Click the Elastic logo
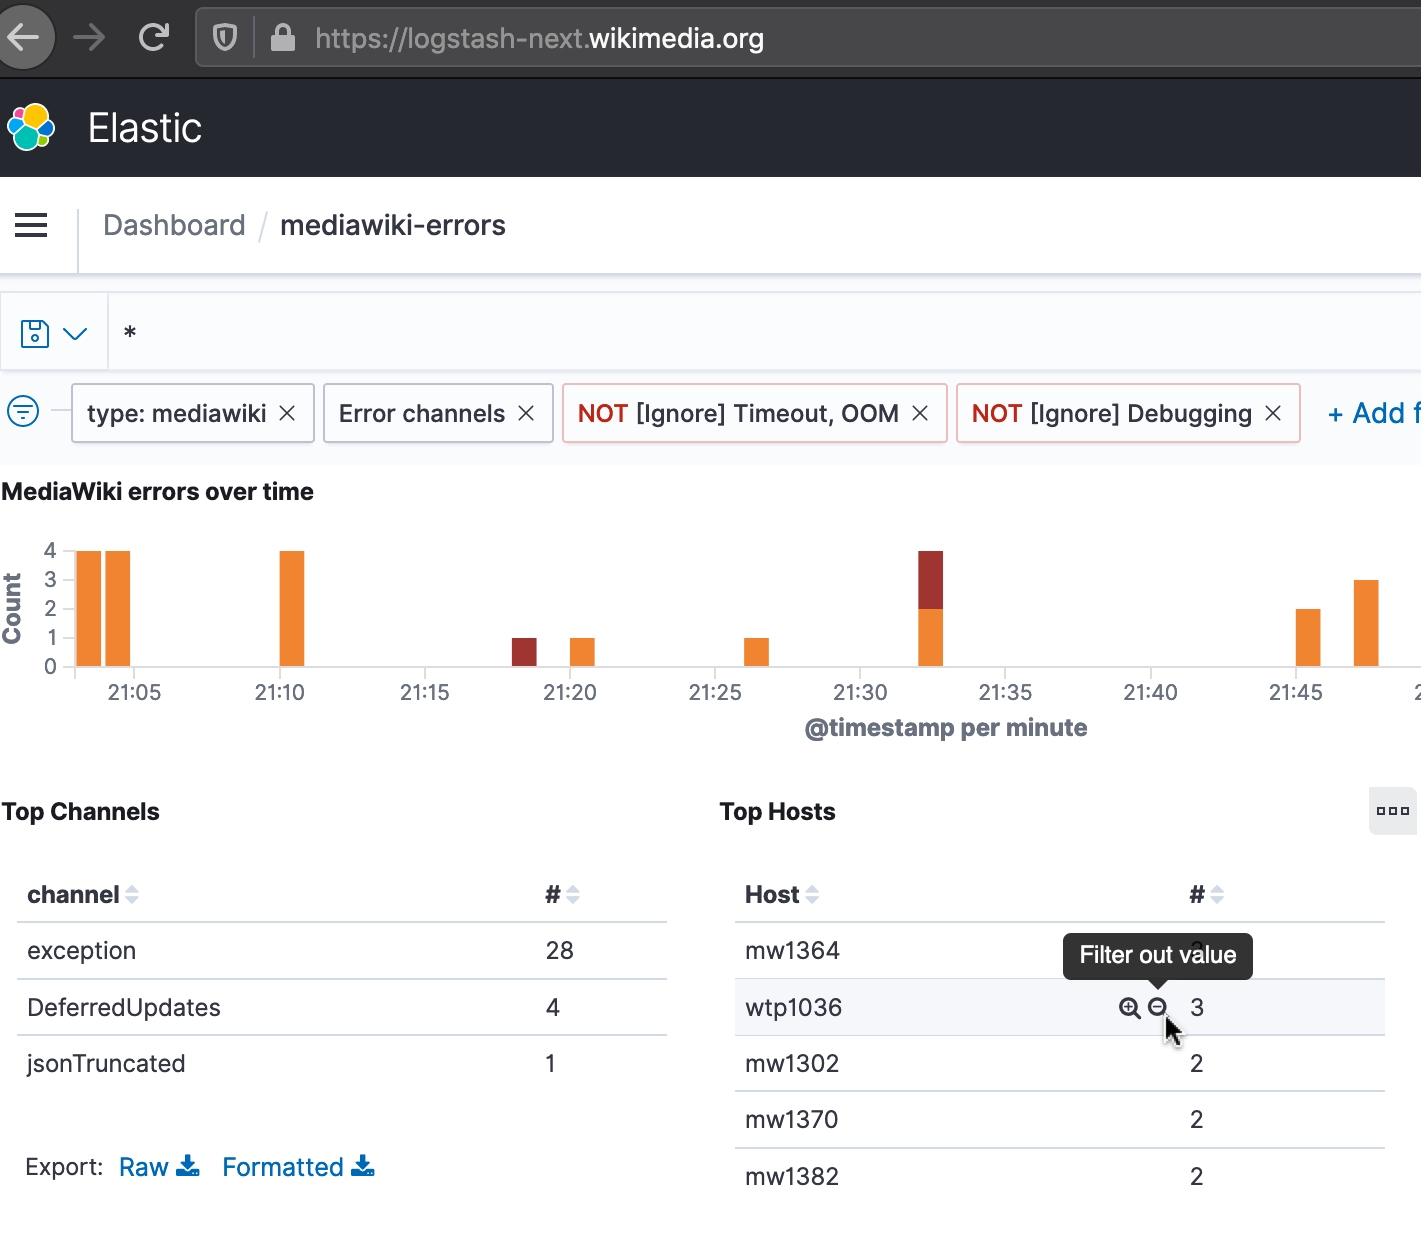1421x1241 pixels. (x=31, y=127)
